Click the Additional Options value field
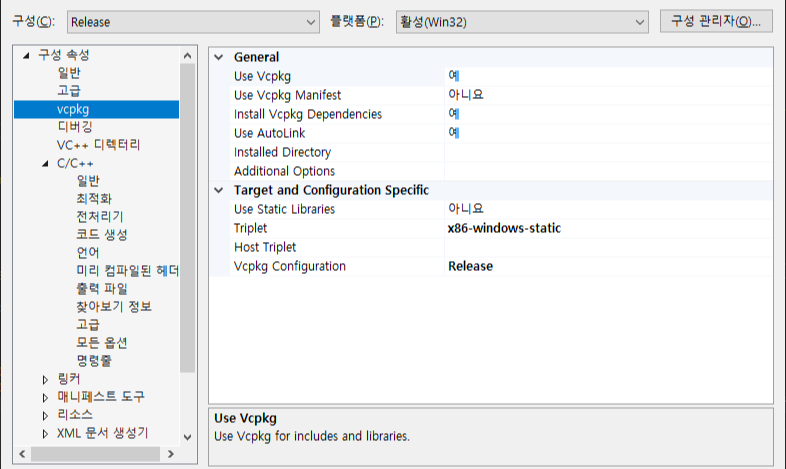Screen dimensions: 786x469 [608, 171]
